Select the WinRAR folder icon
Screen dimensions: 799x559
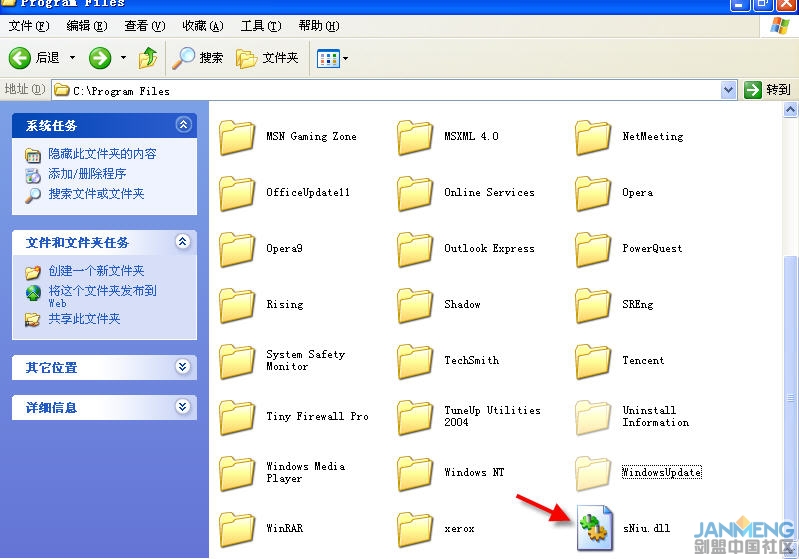(x=237, y=530)
